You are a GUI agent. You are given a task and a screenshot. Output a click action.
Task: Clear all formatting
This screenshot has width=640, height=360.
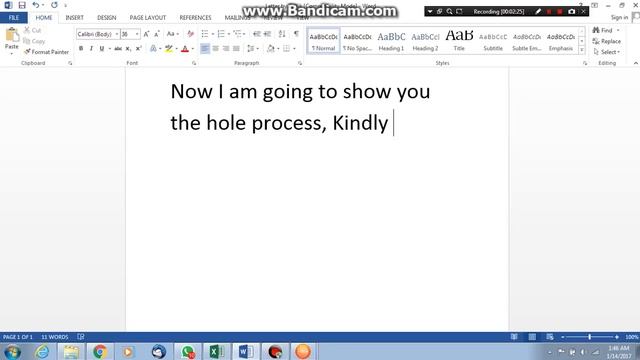click(190, 34)
